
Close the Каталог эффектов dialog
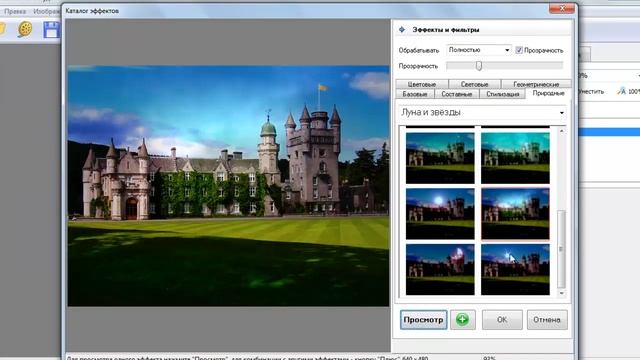click(562, 8)
